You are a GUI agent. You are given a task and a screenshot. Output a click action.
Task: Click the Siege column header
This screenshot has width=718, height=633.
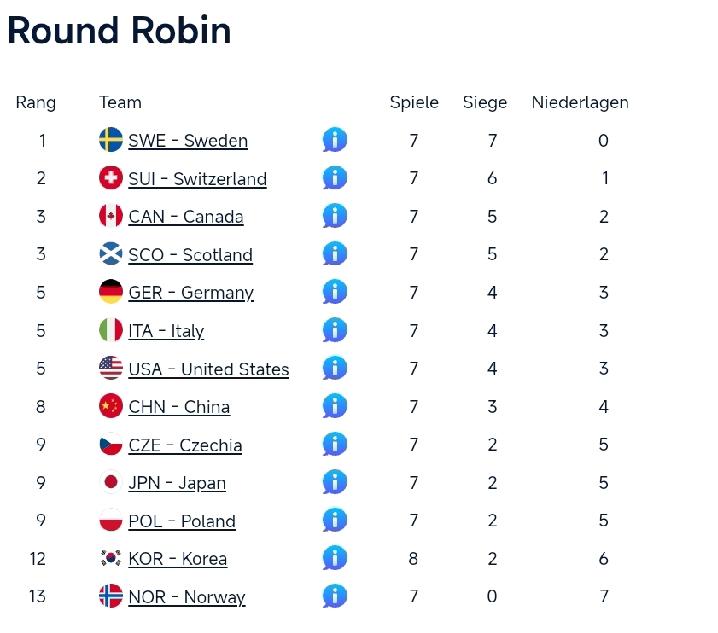coord(485,102)
